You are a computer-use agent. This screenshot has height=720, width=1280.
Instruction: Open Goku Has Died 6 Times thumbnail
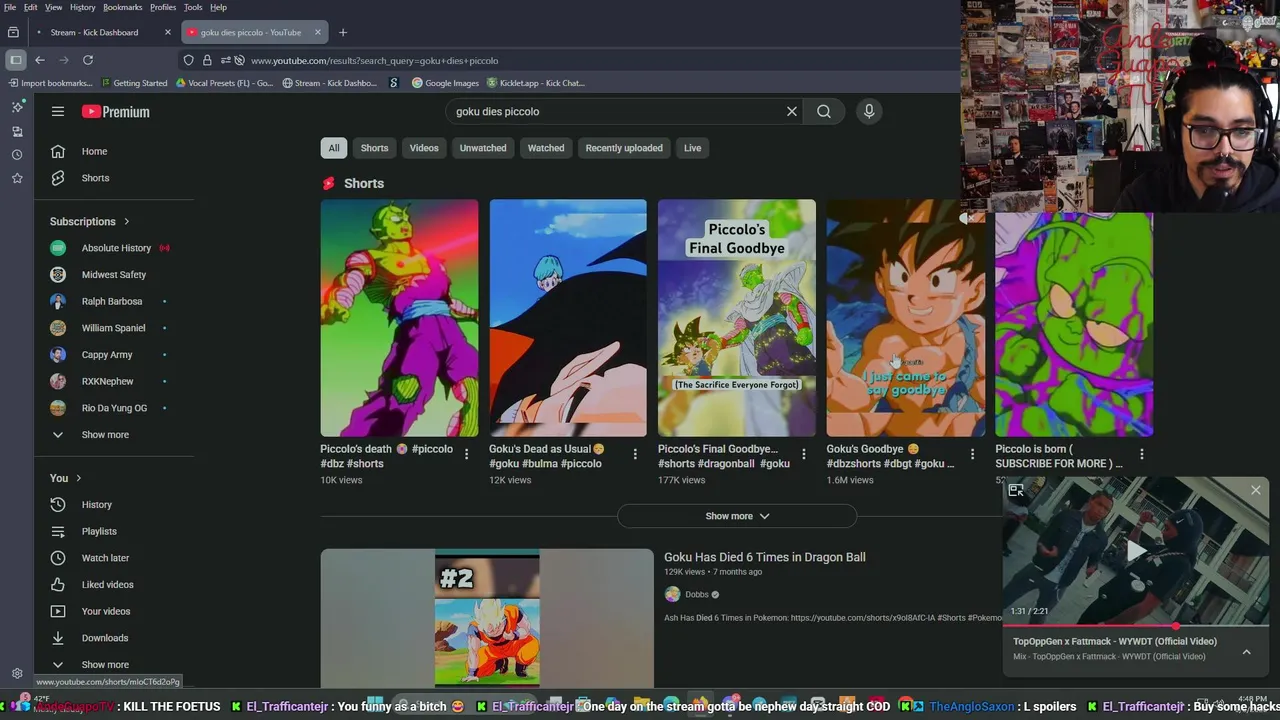click(487, 618)
